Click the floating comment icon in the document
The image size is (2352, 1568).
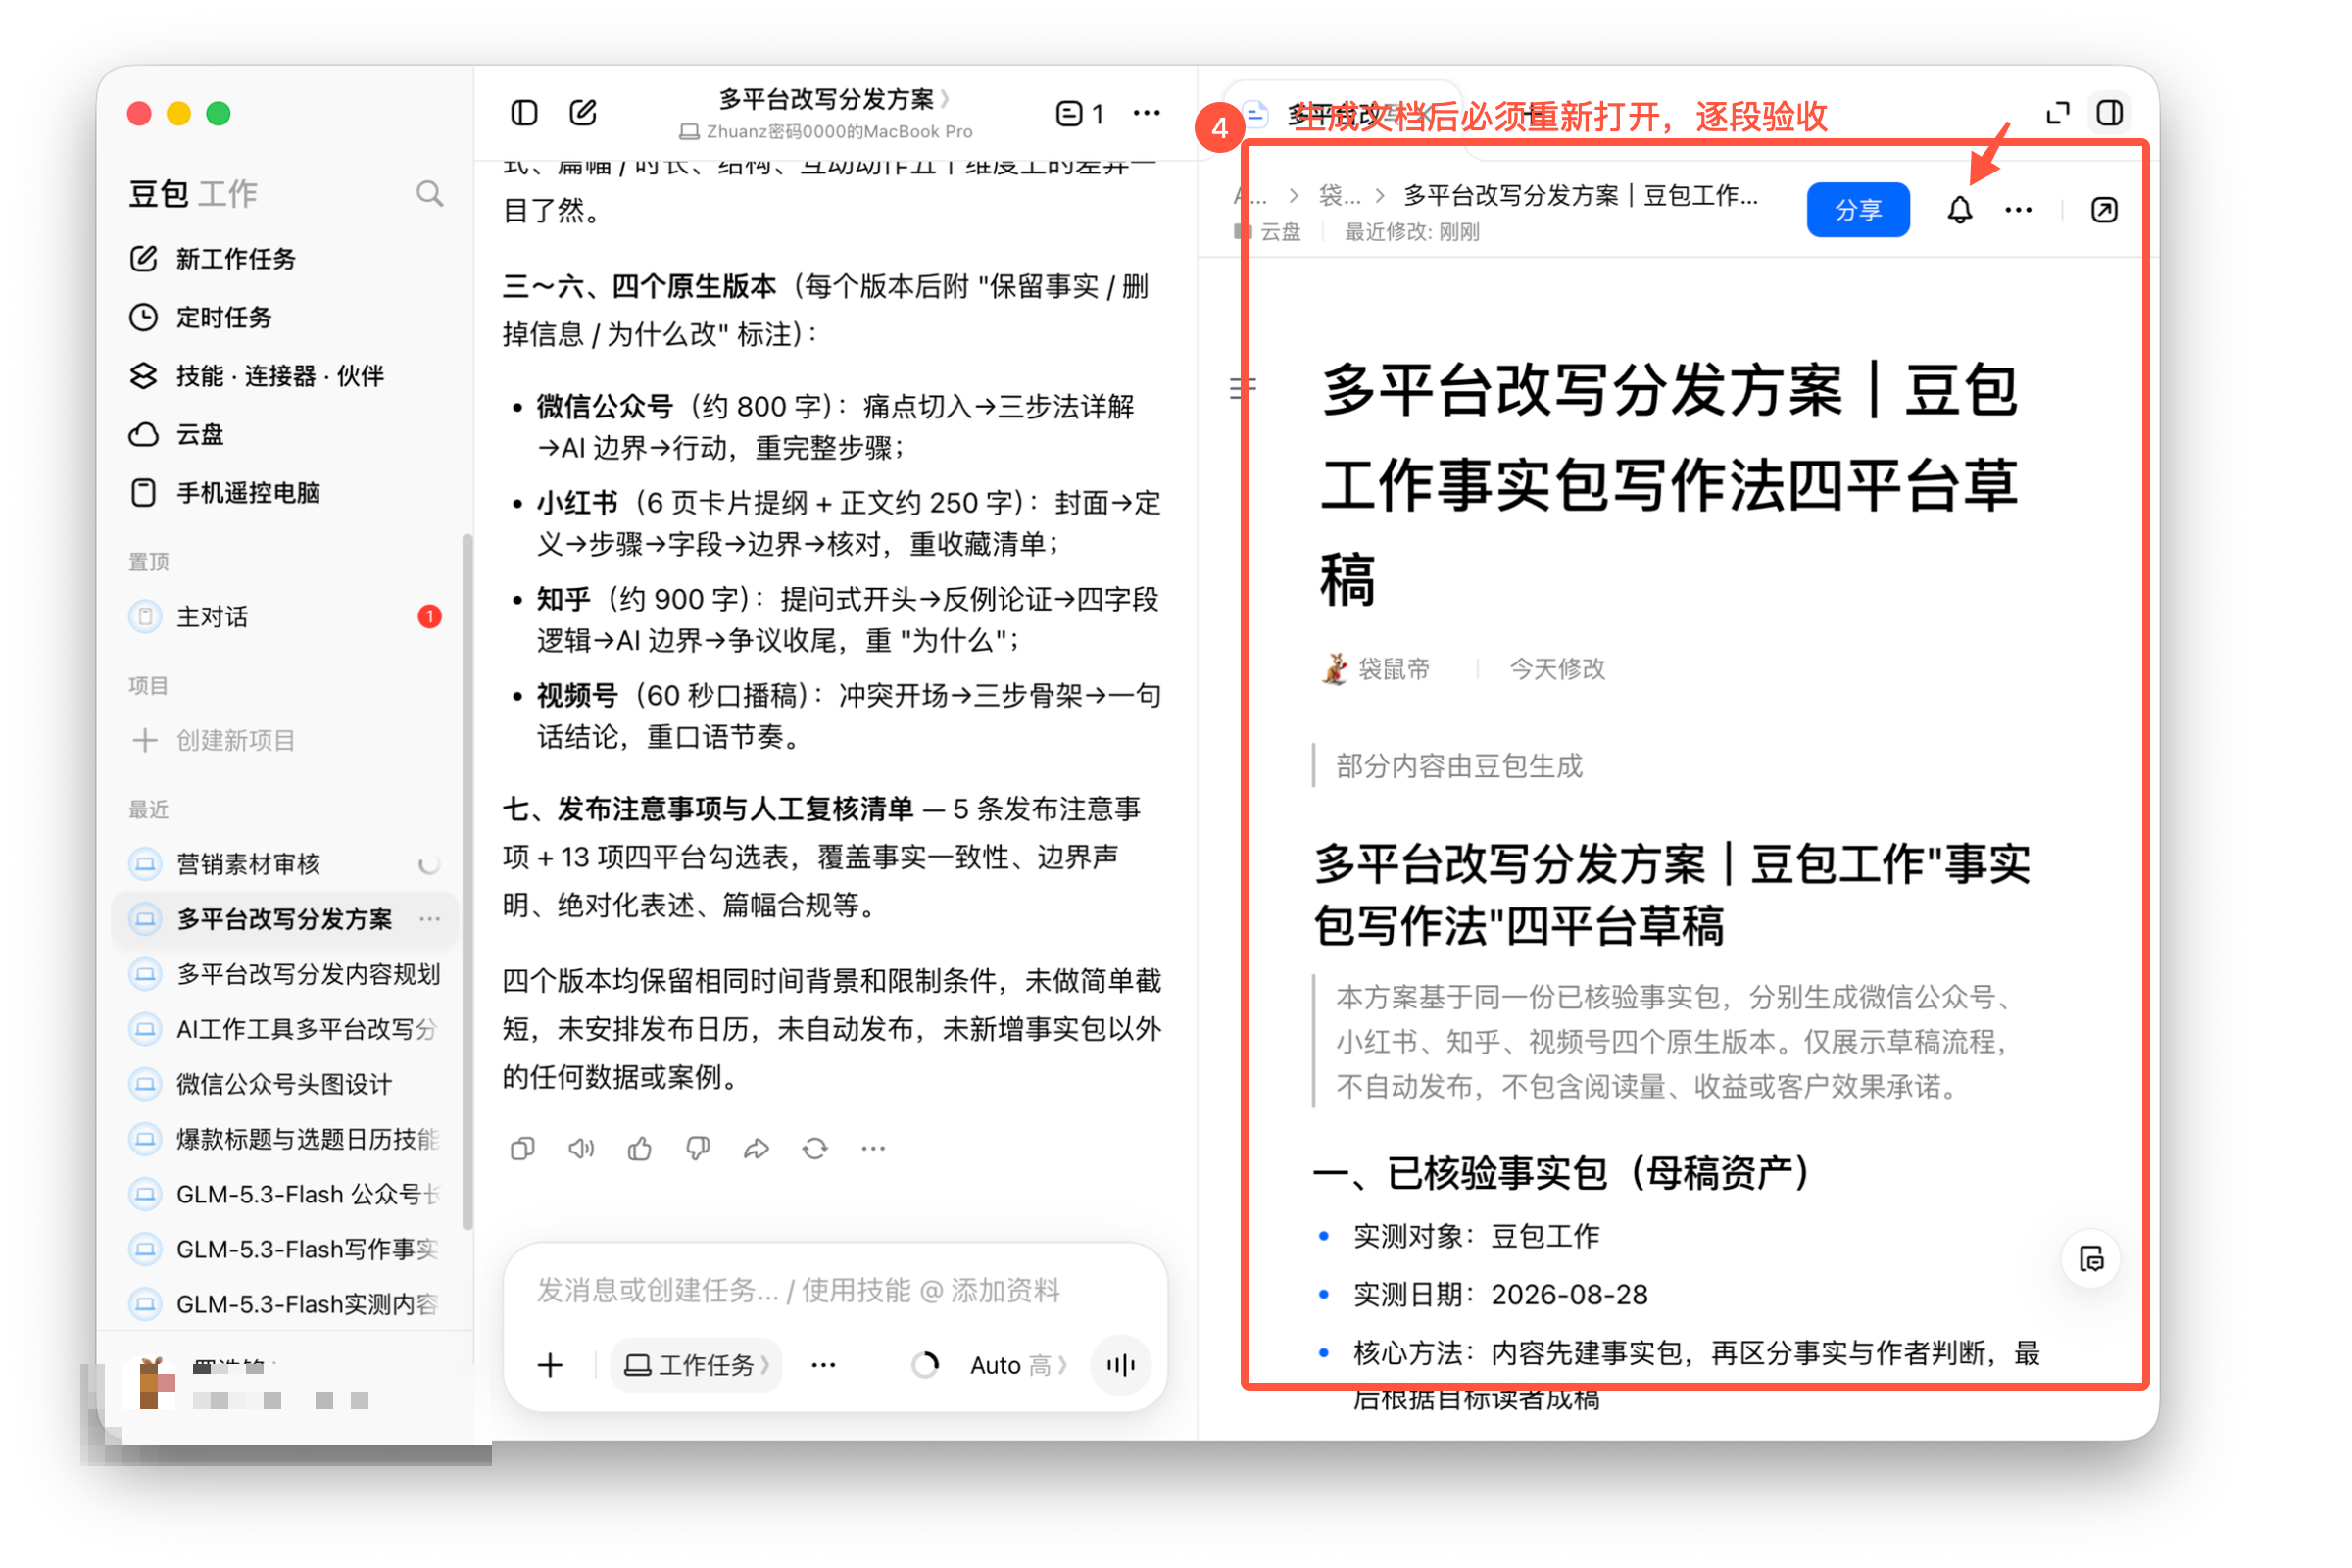pos(2092,1259)
